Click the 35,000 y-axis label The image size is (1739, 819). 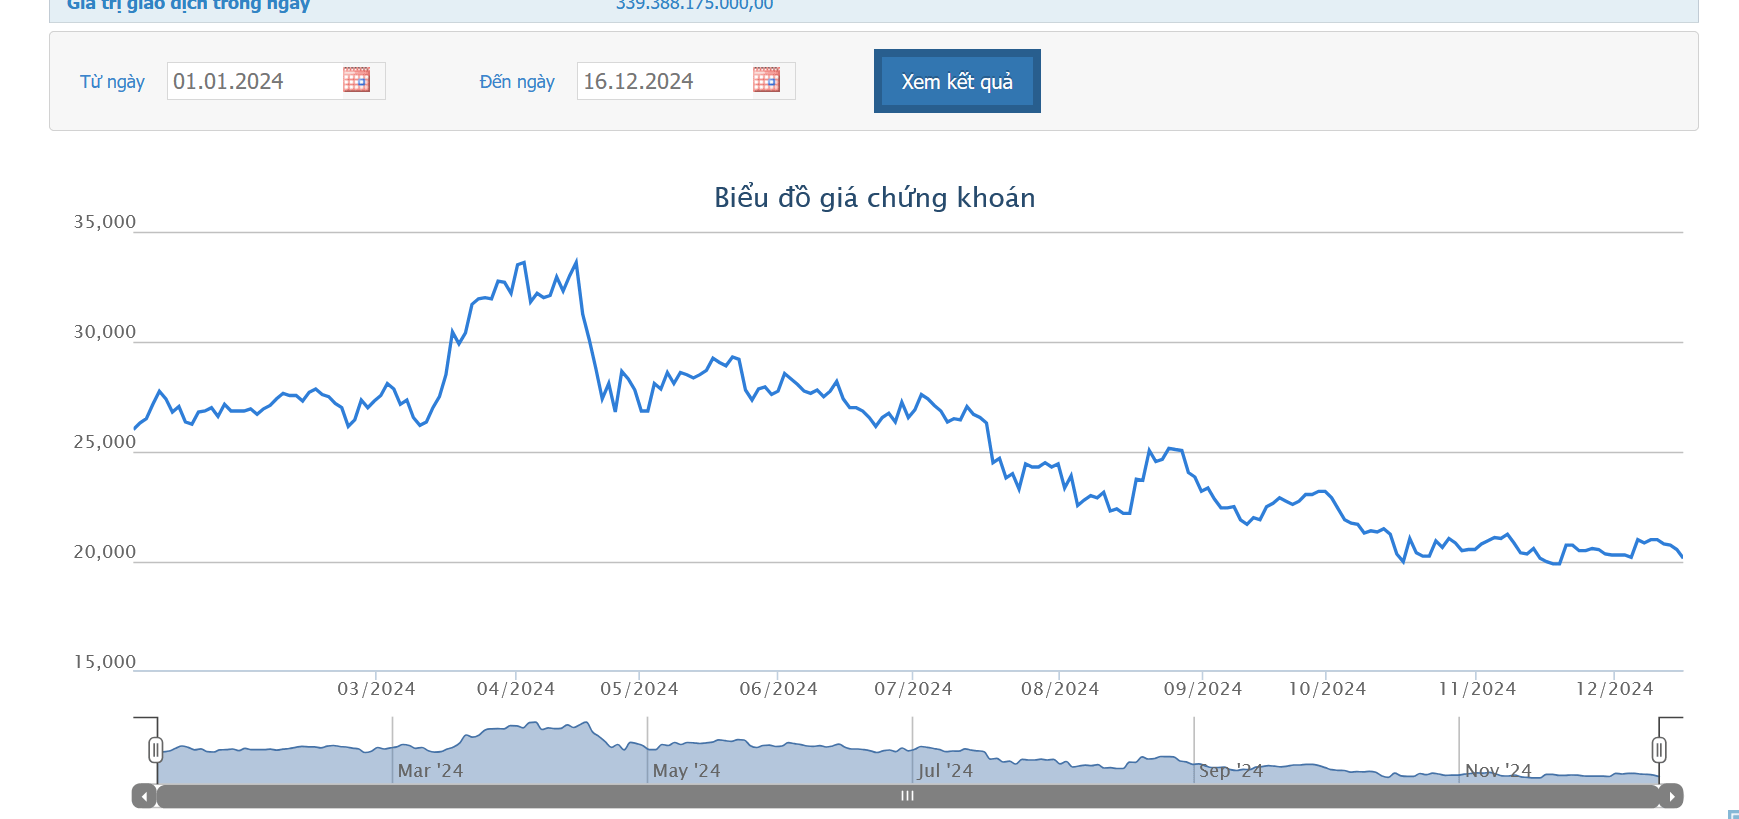pos(104,222)
